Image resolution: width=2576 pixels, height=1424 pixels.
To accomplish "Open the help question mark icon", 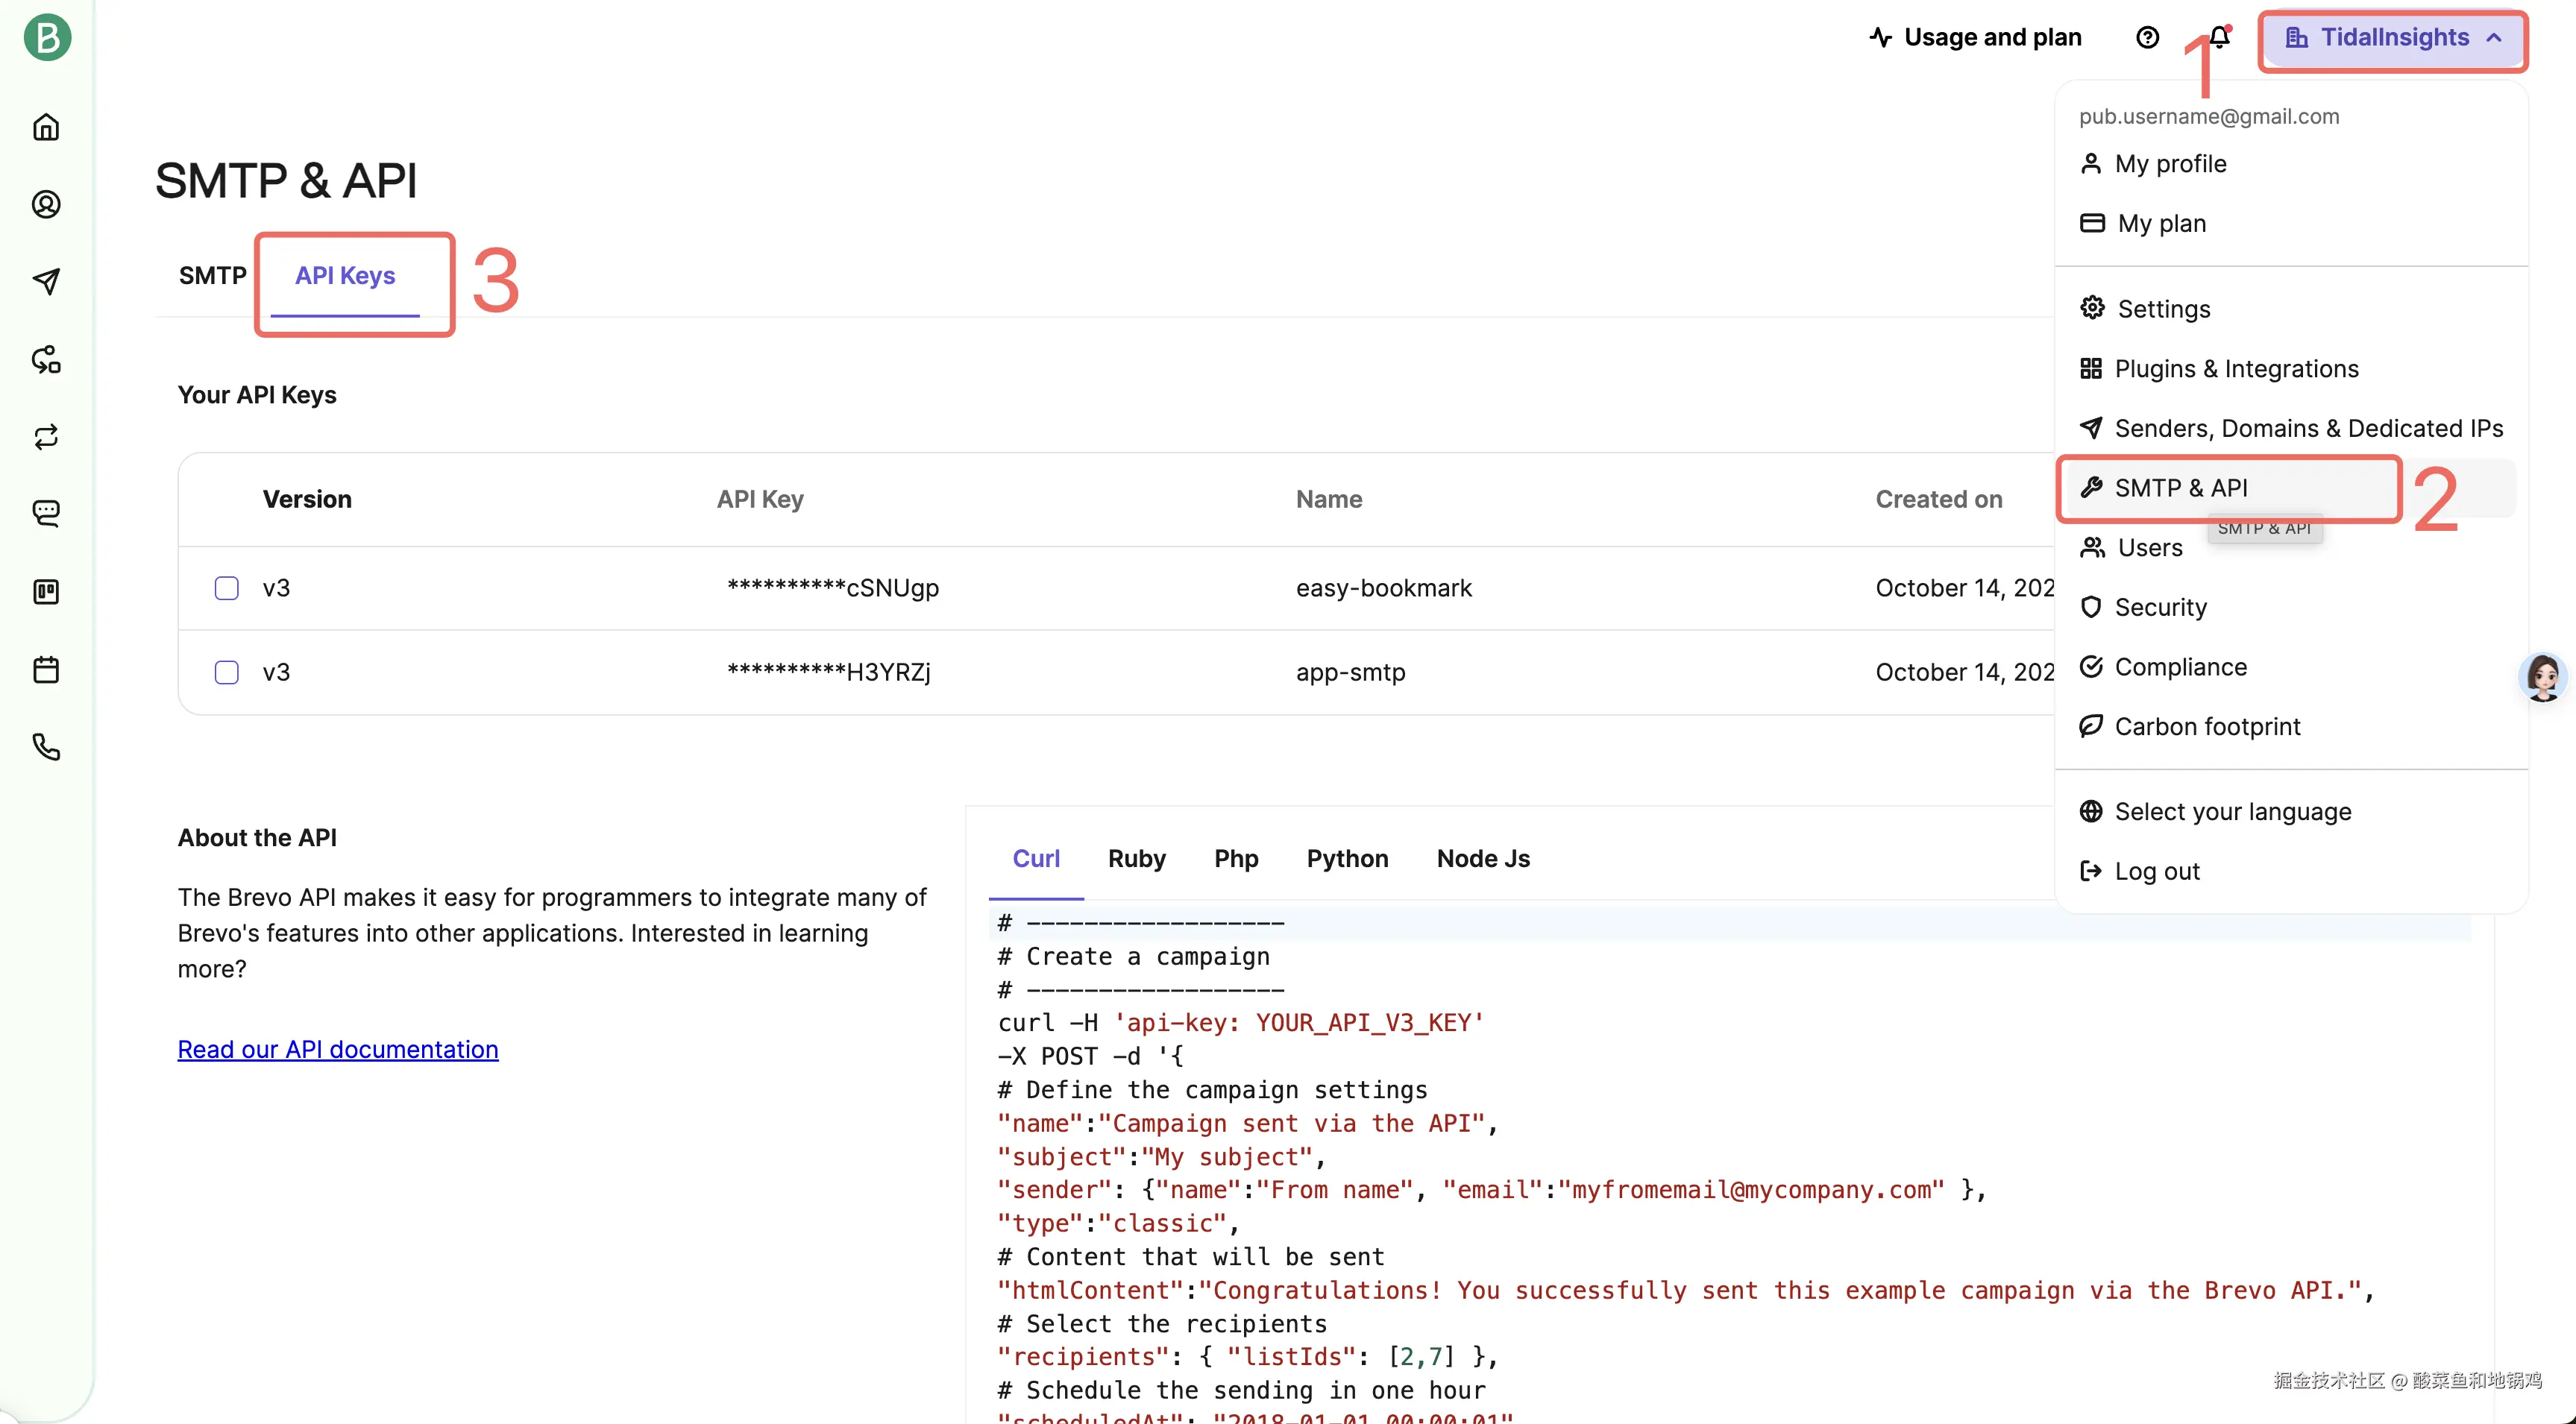I will (x=2147, y=37).
